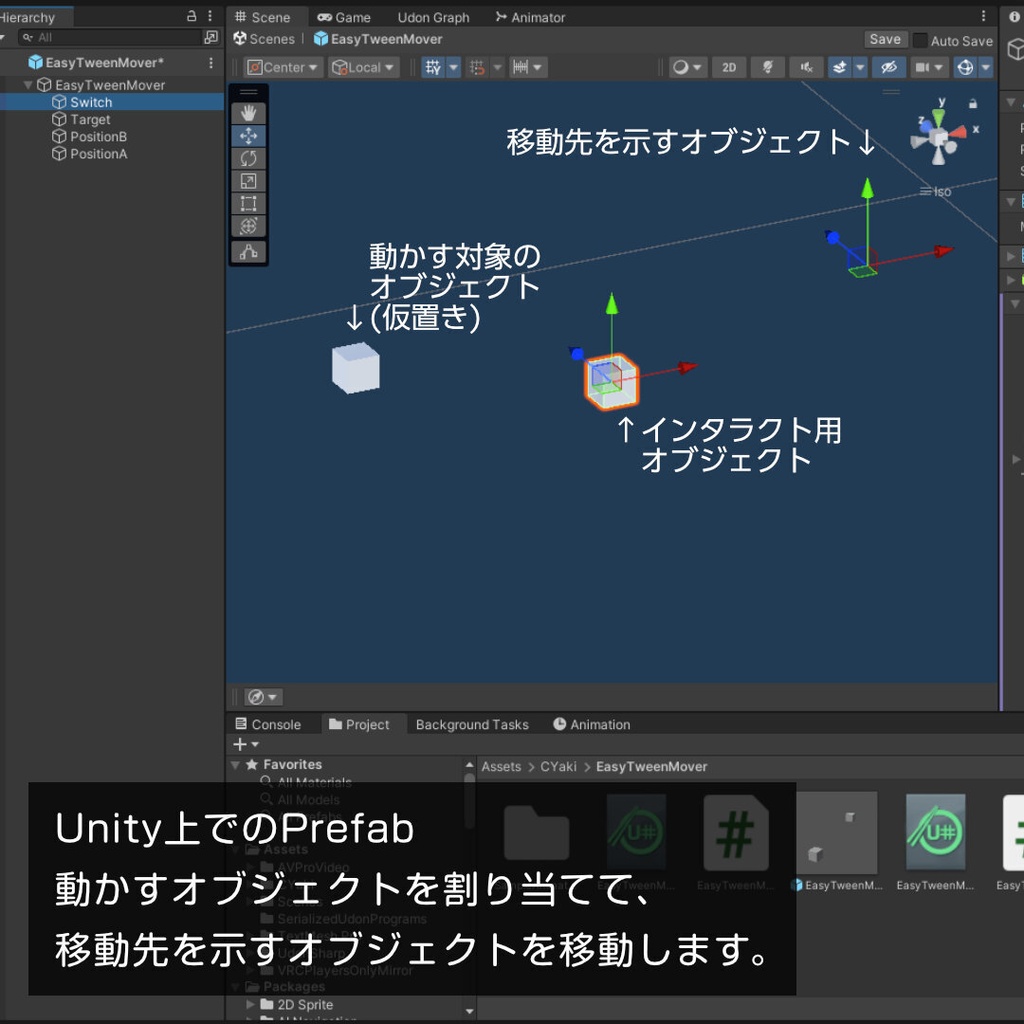Expand the 2D Sprite package folder
Screen dimensions: 1024x1024
[x=251, y=1004]
